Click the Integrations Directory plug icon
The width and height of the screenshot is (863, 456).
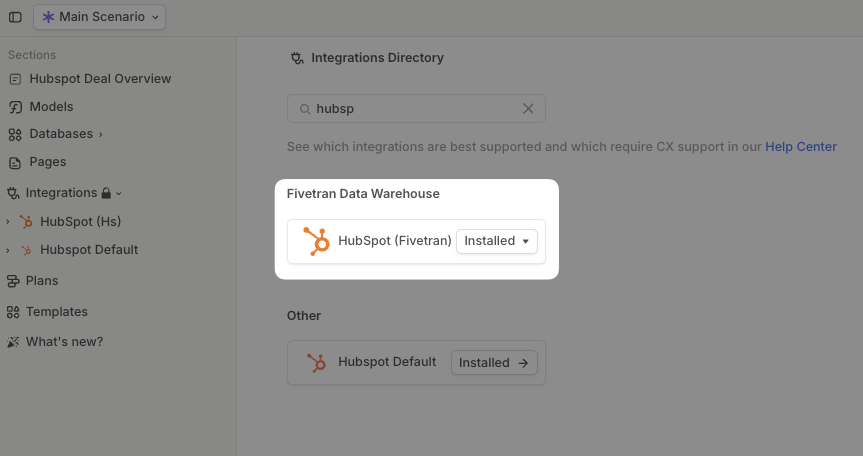point(297,58)
